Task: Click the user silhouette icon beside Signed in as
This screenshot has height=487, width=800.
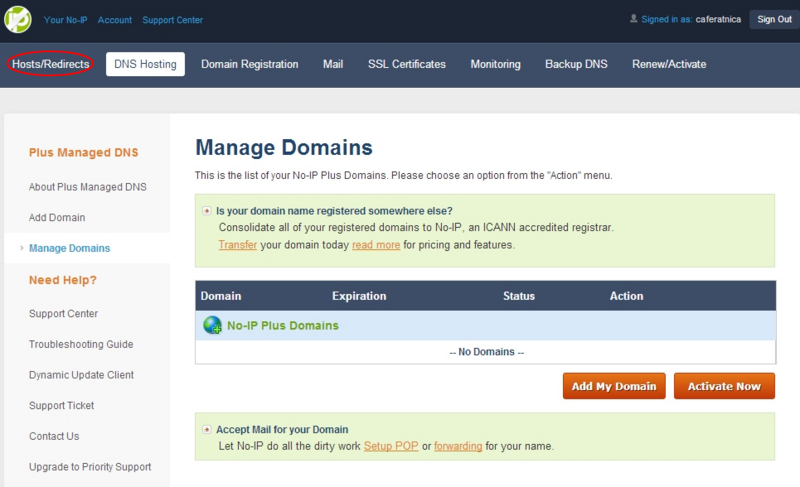Action: pos(633,19)
